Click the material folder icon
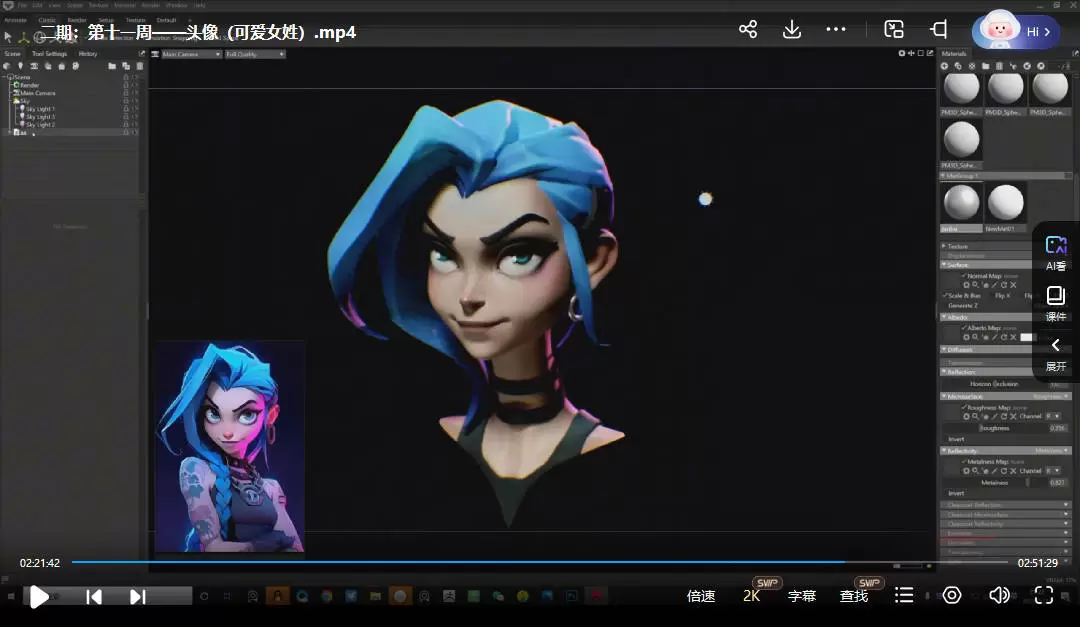The width and height of the screenshot is (1080, 627). [986, 66]
